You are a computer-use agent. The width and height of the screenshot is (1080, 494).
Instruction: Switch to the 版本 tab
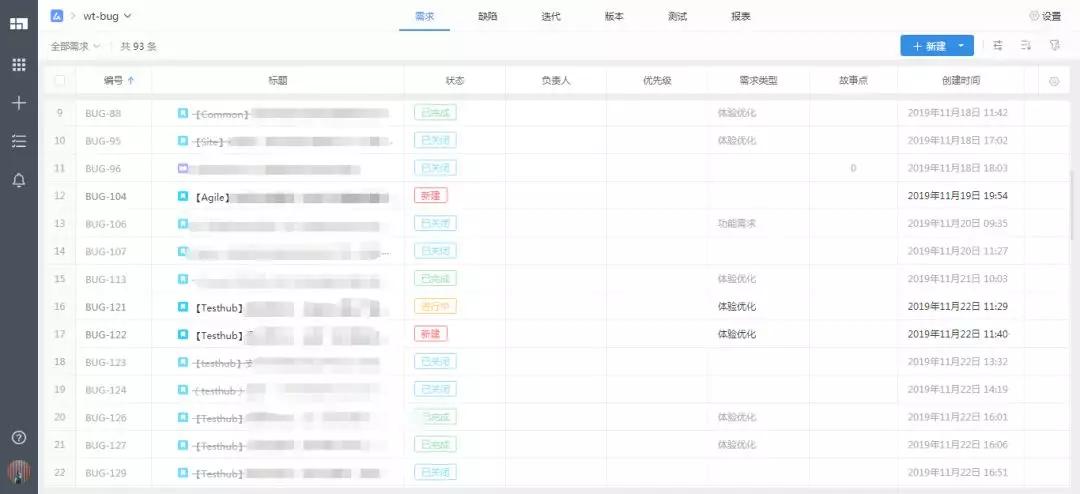point(614,17)
